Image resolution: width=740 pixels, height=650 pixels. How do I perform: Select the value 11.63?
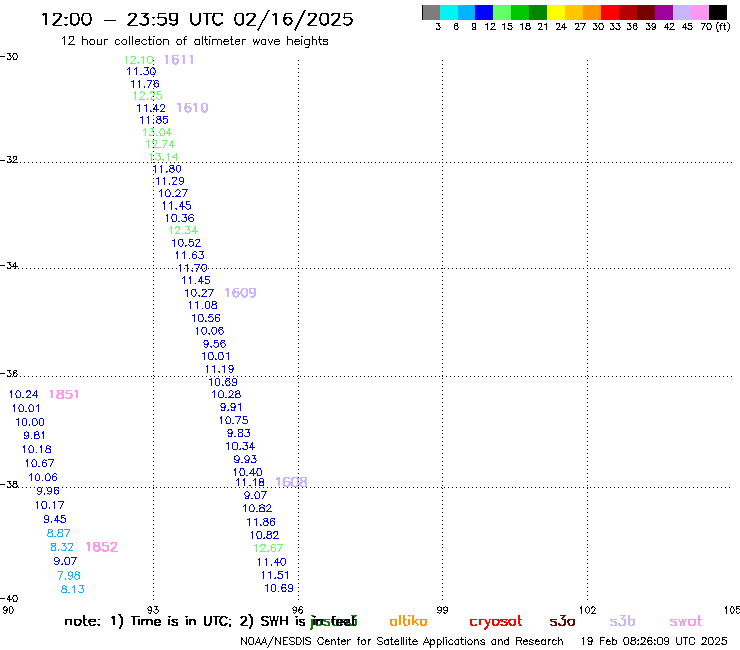tap(190, 255)
